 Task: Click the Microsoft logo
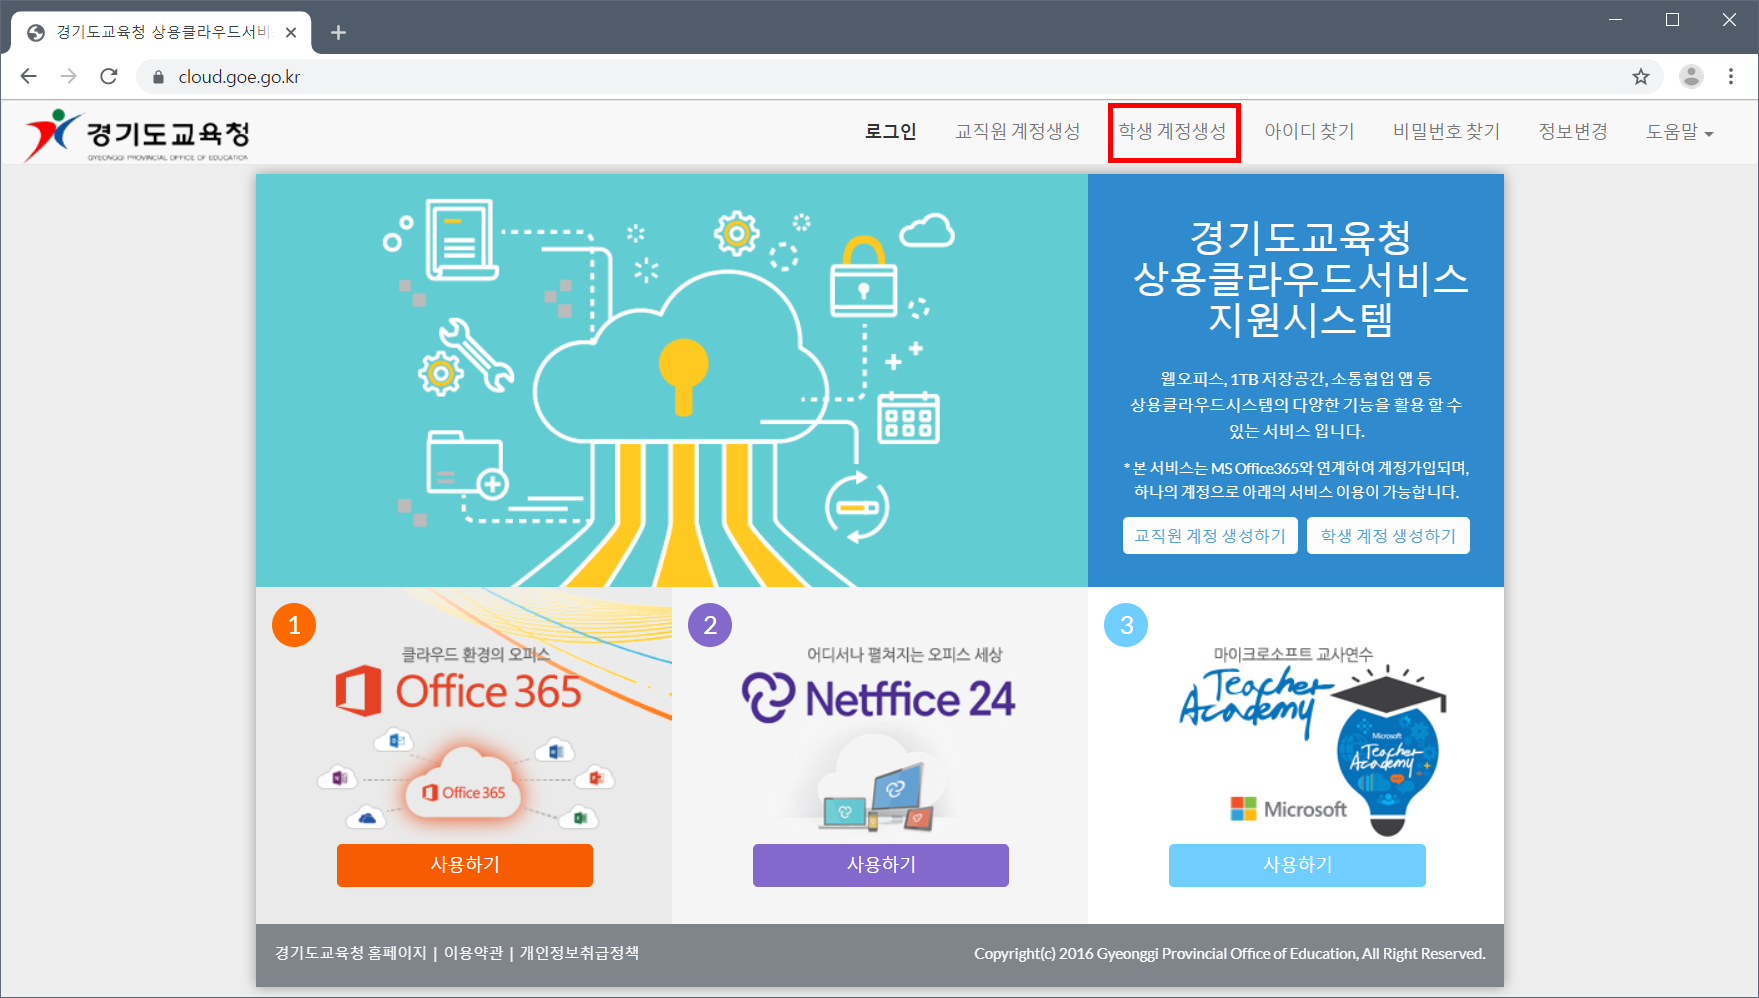1289,809
